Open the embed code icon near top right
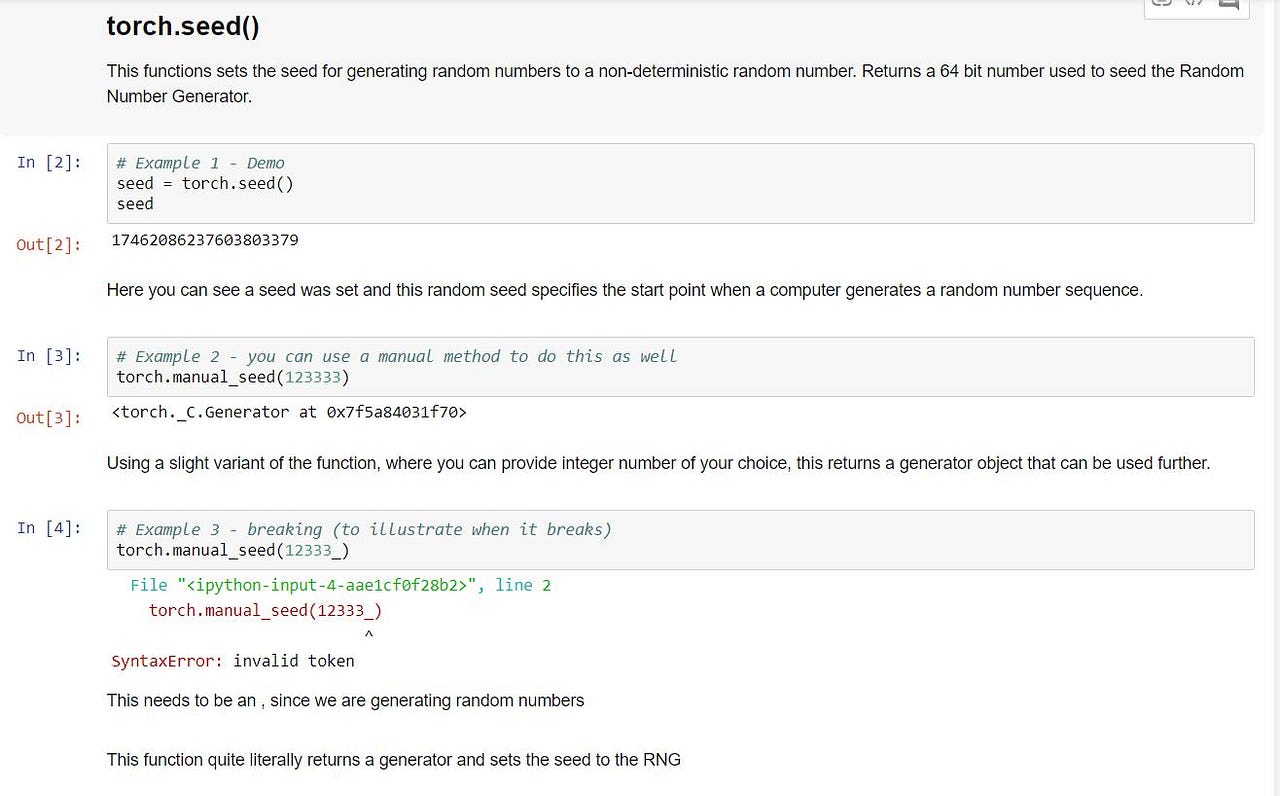The image size is (1280, 796). (x=1196, y=4)
